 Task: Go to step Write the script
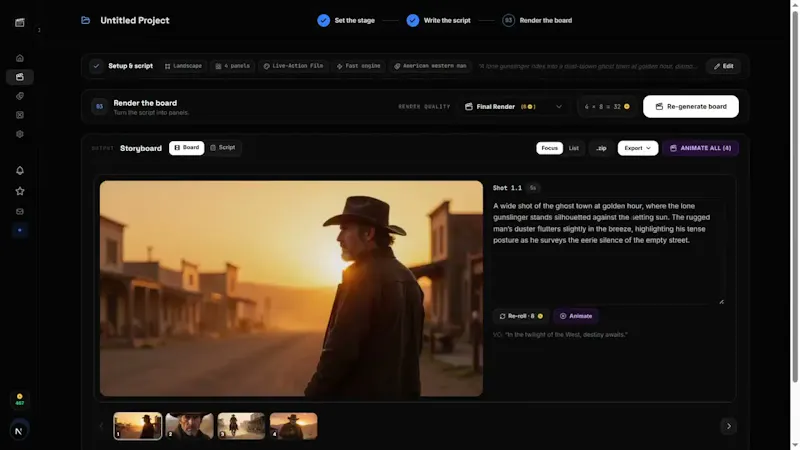(439, 20)
